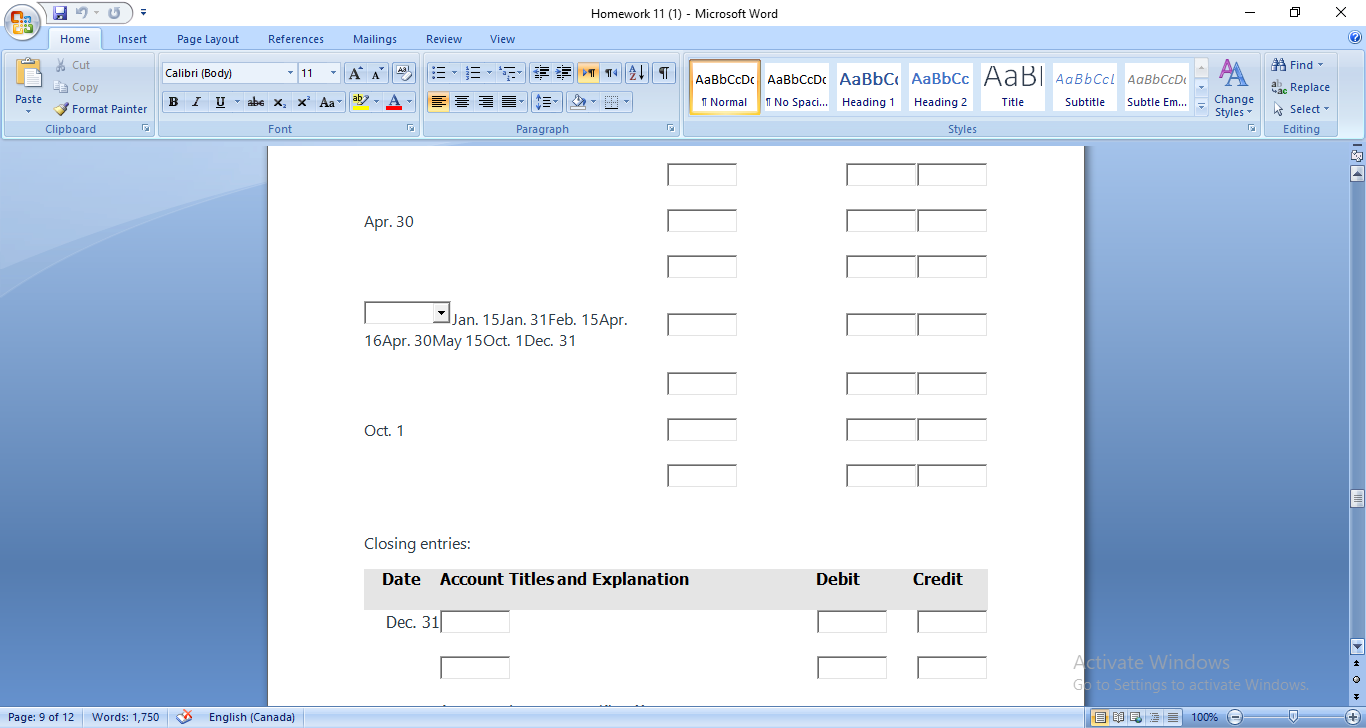Apply the Title style
The width and height of the screenshot is (1366, 728).
(1012, 87)
